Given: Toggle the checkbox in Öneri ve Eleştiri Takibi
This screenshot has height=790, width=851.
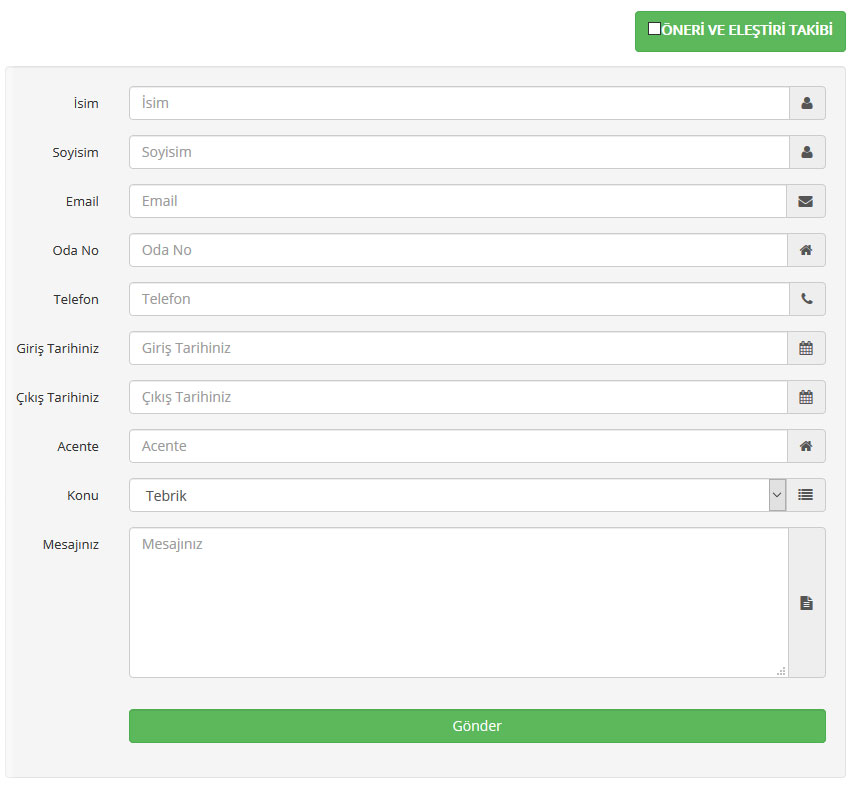Looking at the screenshot, I should click(x=654, y=28).
